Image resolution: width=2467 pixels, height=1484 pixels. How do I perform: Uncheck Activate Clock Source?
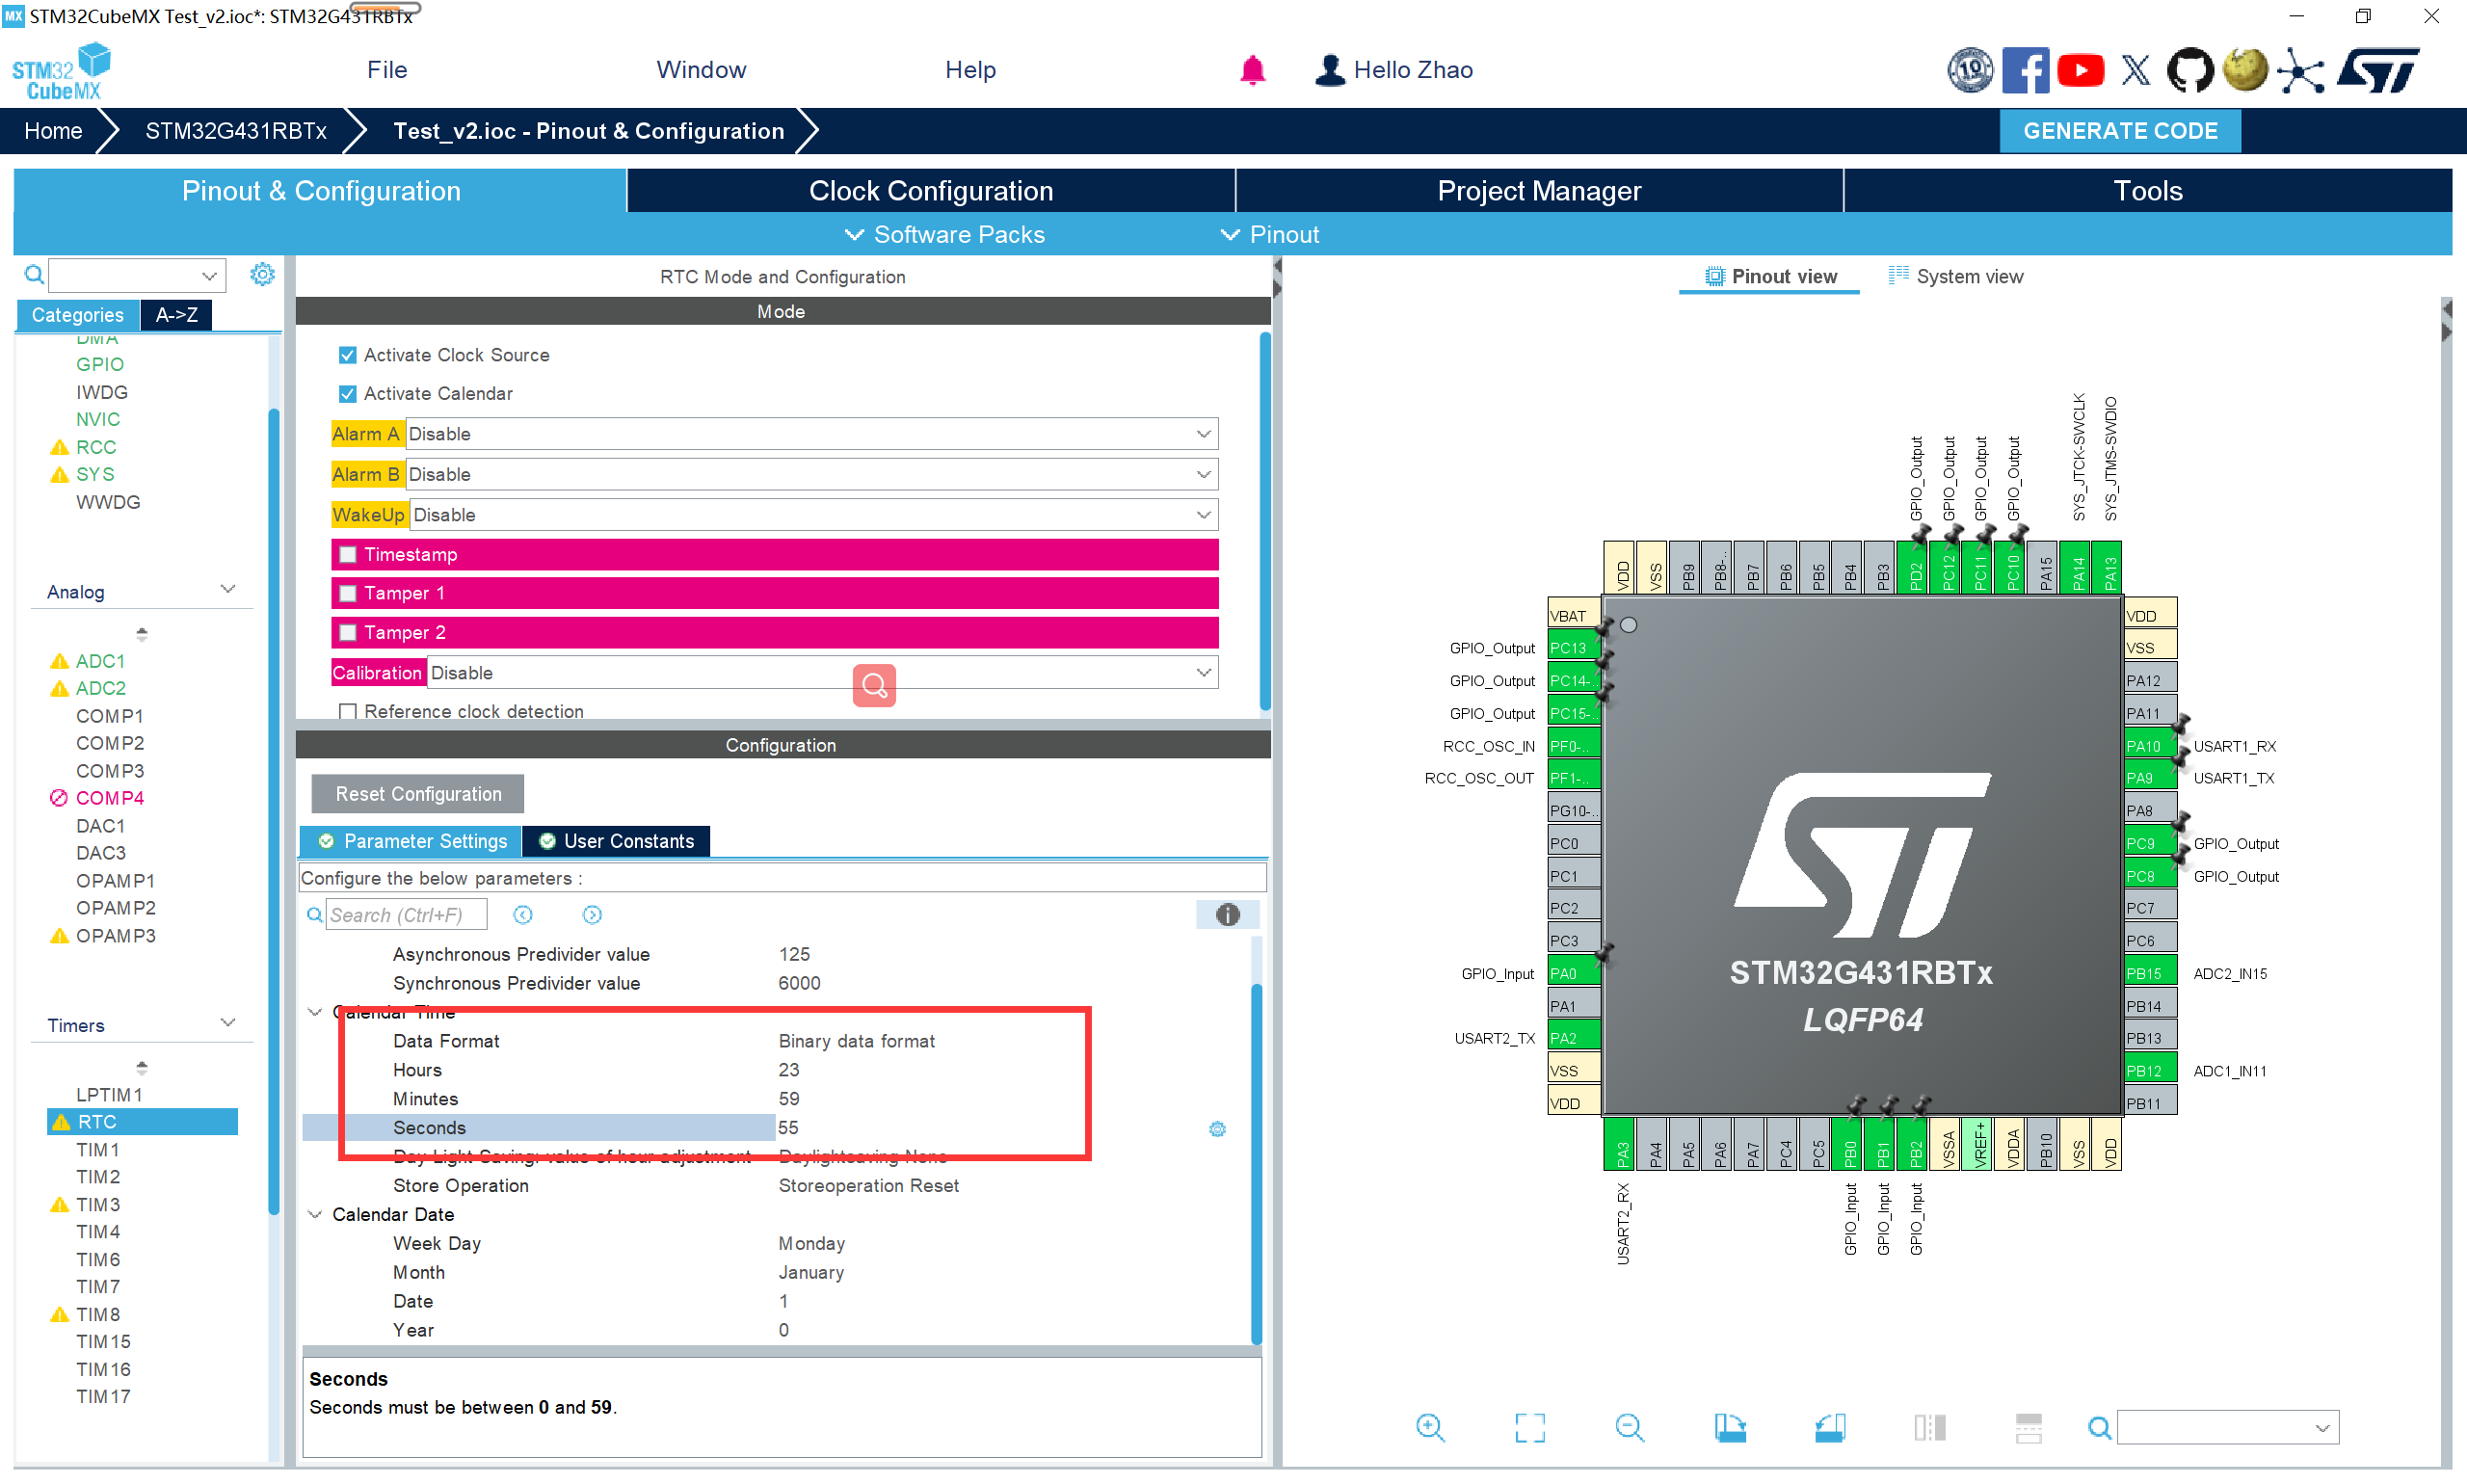pyautogui.click(x=348, y=355)
